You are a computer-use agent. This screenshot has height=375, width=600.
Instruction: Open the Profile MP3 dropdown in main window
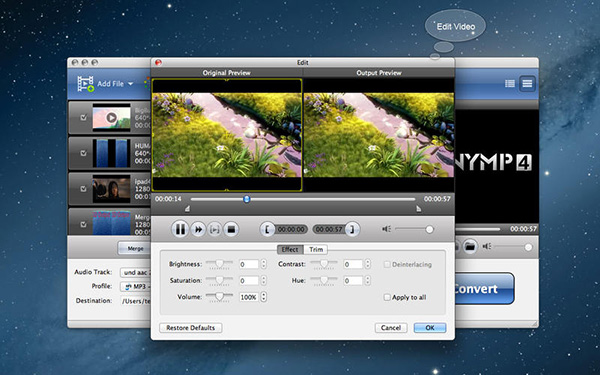(x=135, y=286)
